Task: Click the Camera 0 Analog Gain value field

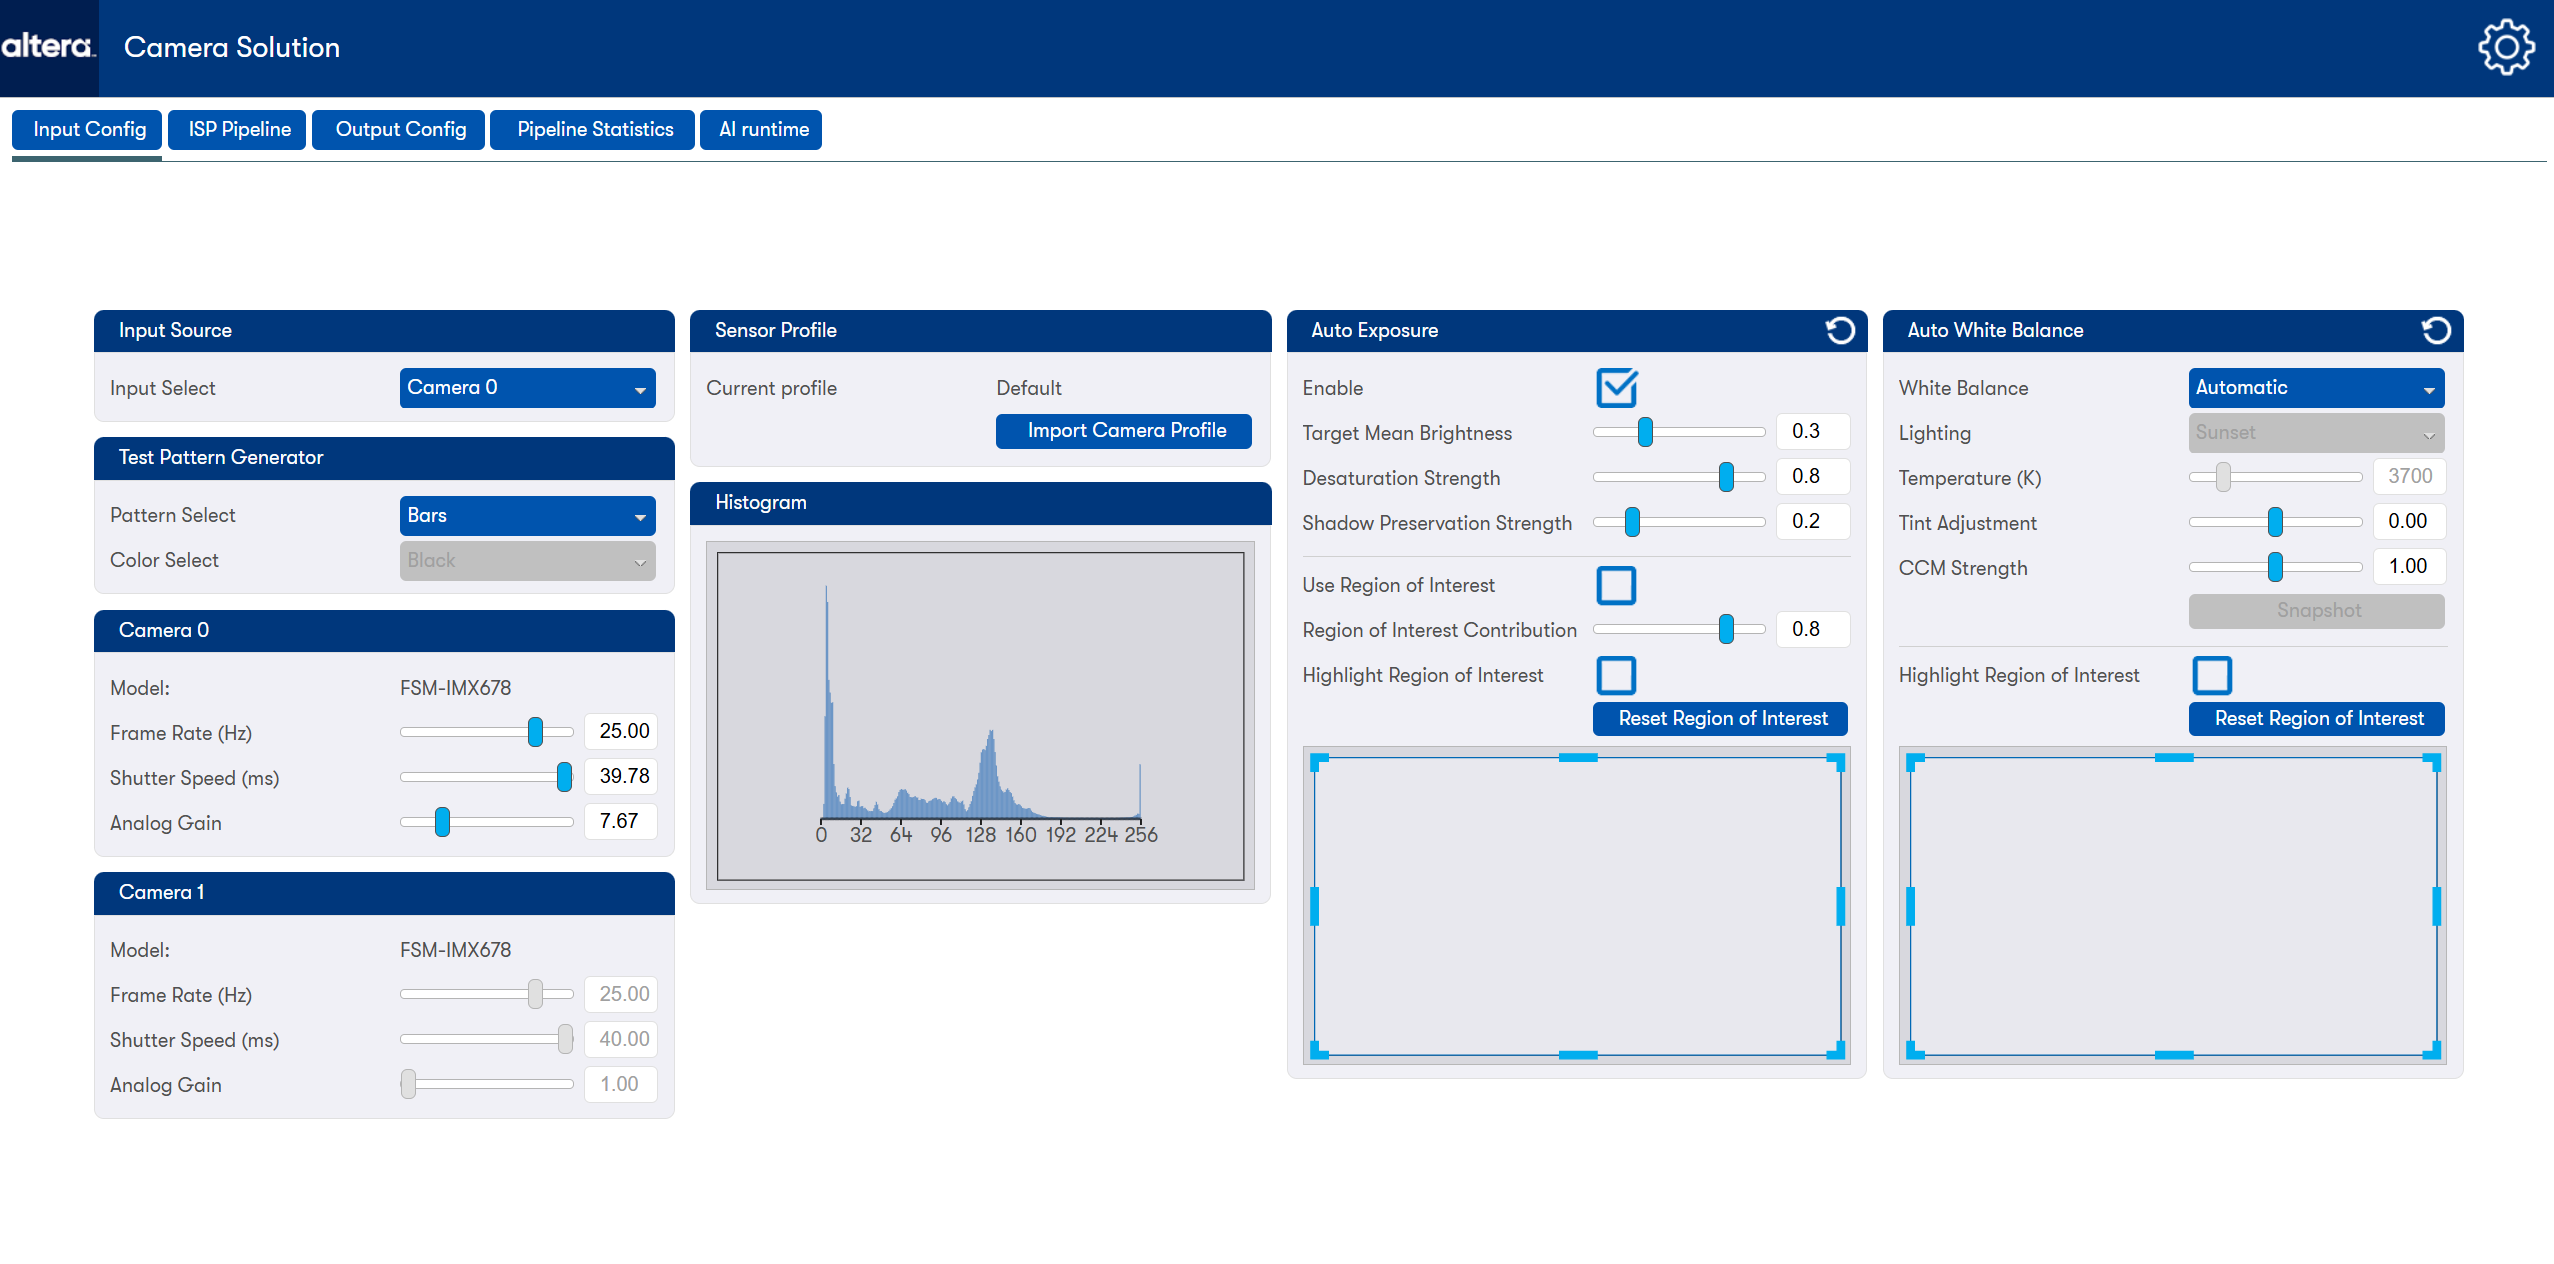Action: 620,822
